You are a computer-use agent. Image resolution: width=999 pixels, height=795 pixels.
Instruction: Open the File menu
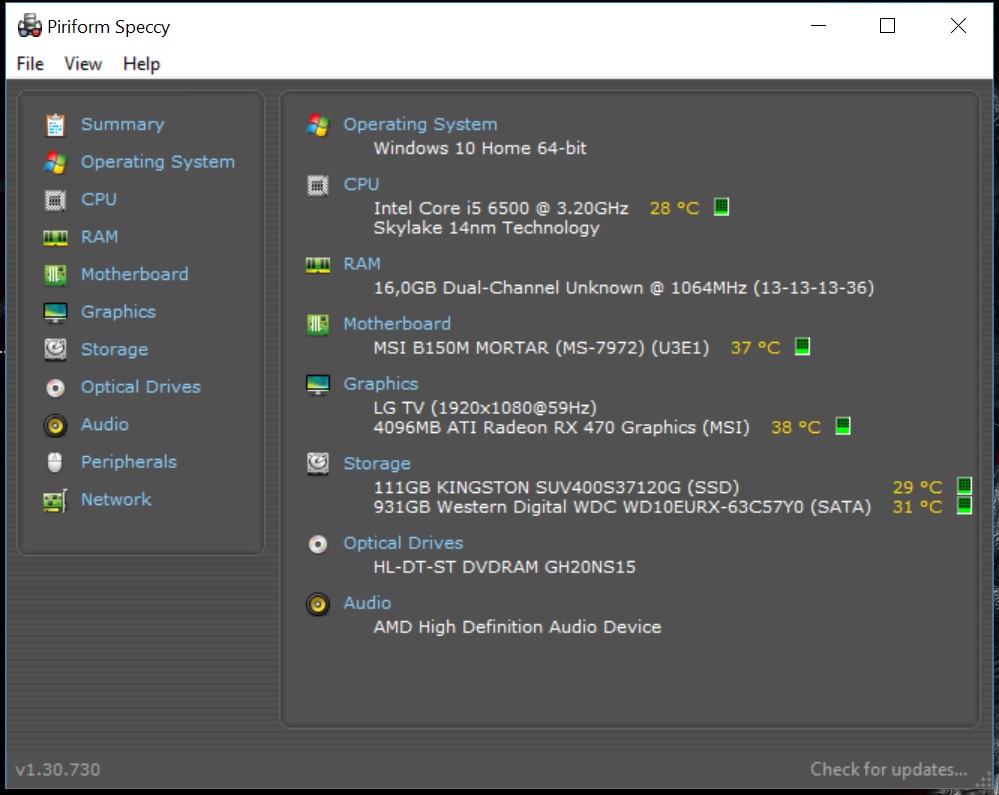click(30, 64)
